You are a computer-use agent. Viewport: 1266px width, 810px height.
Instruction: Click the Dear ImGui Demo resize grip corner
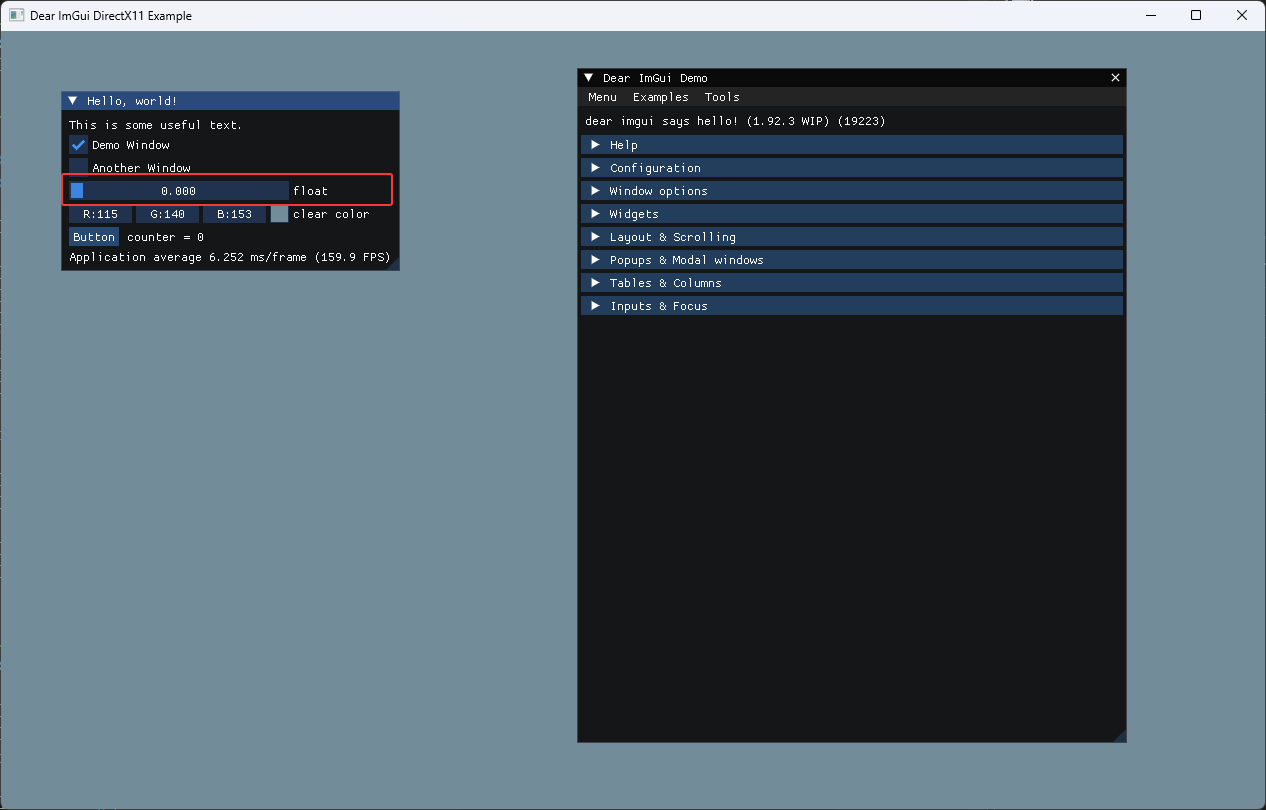(x=1120, y=736)
